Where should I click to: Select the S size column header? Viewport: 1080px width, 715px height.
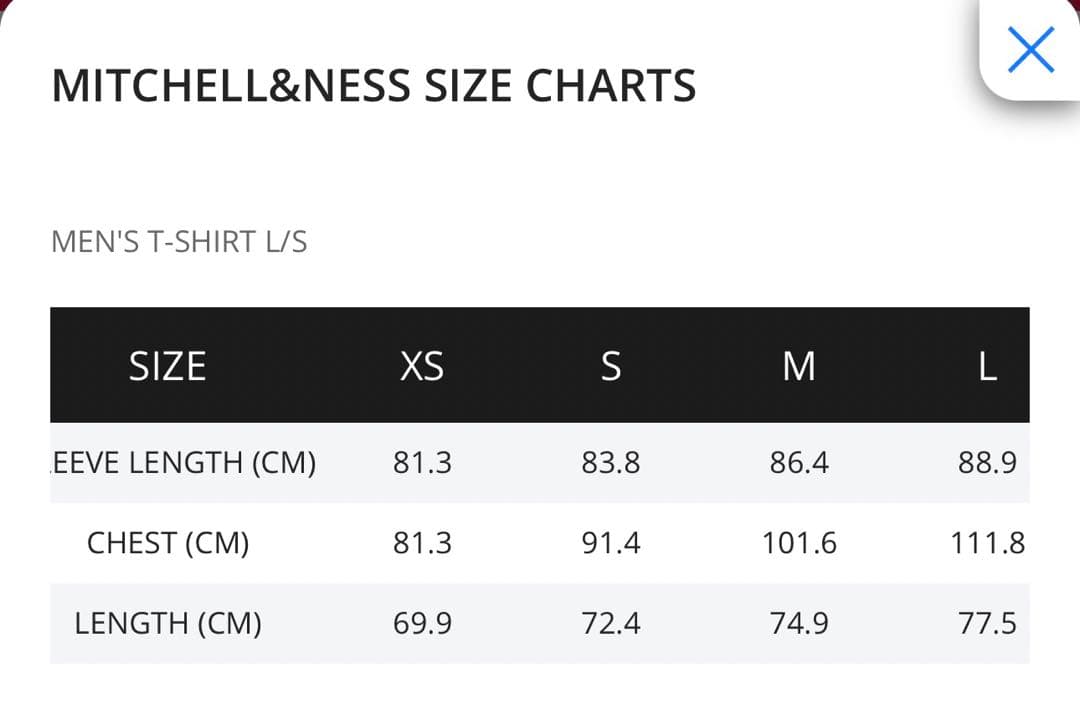tap(611, 366)
